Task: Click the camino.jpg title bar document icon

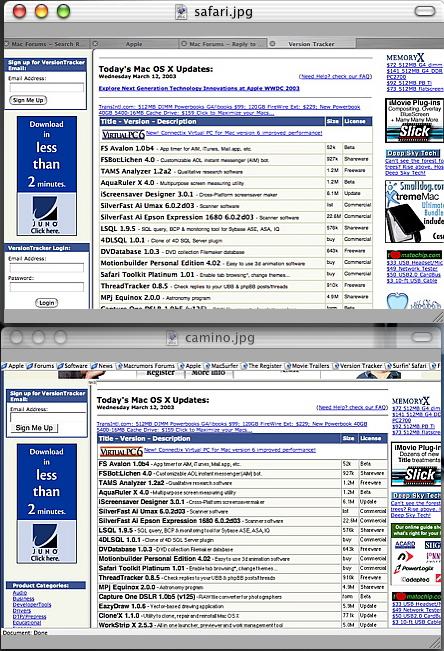Action: click(172, 338)
